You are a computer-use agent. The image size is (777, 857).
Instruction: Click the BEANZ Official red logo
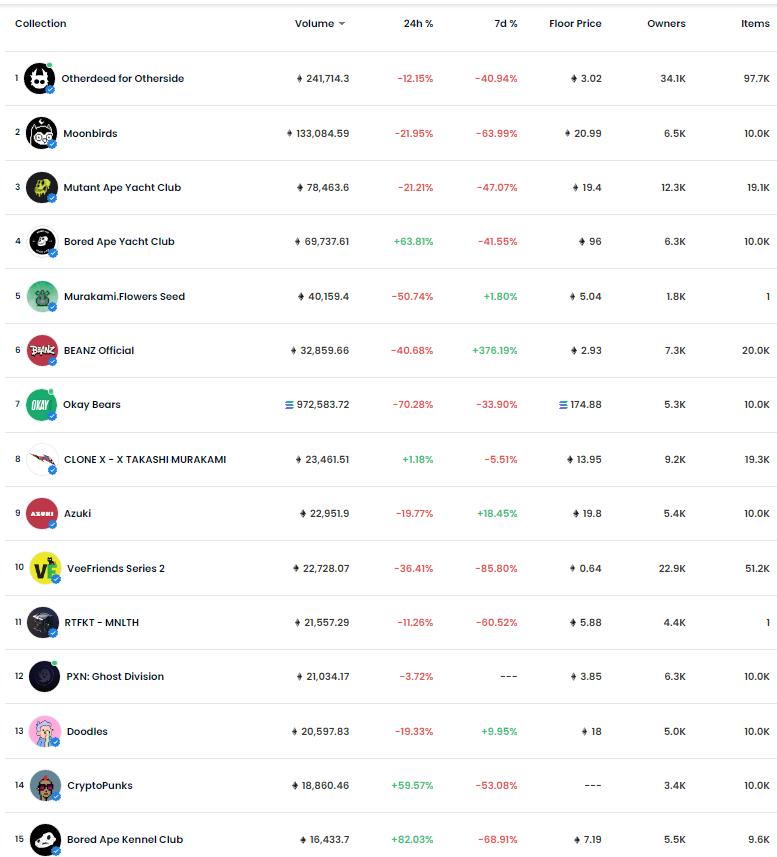42,350
